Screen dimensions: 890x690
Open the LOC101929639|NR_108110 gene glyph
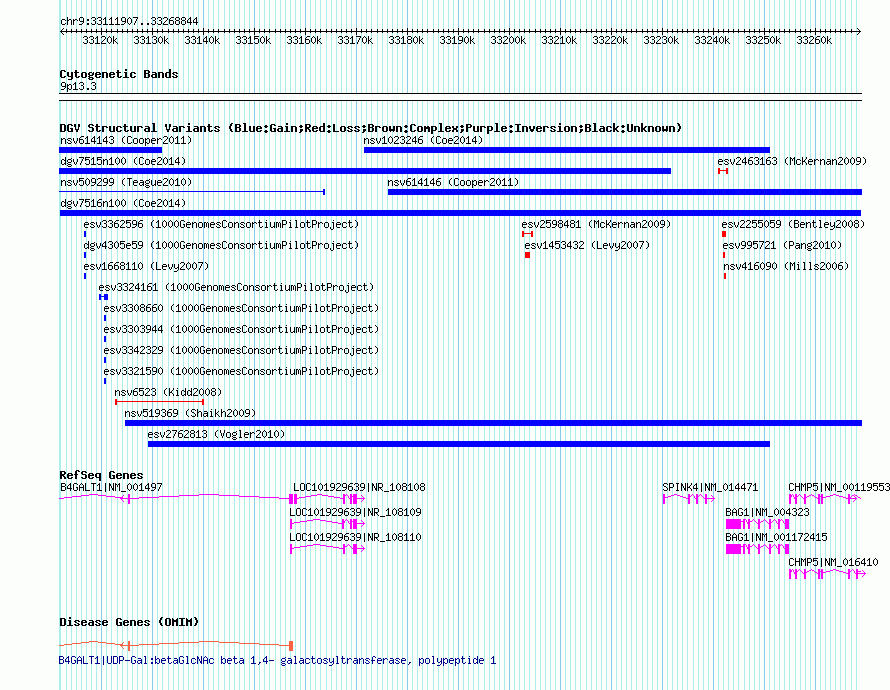point(327,549)
